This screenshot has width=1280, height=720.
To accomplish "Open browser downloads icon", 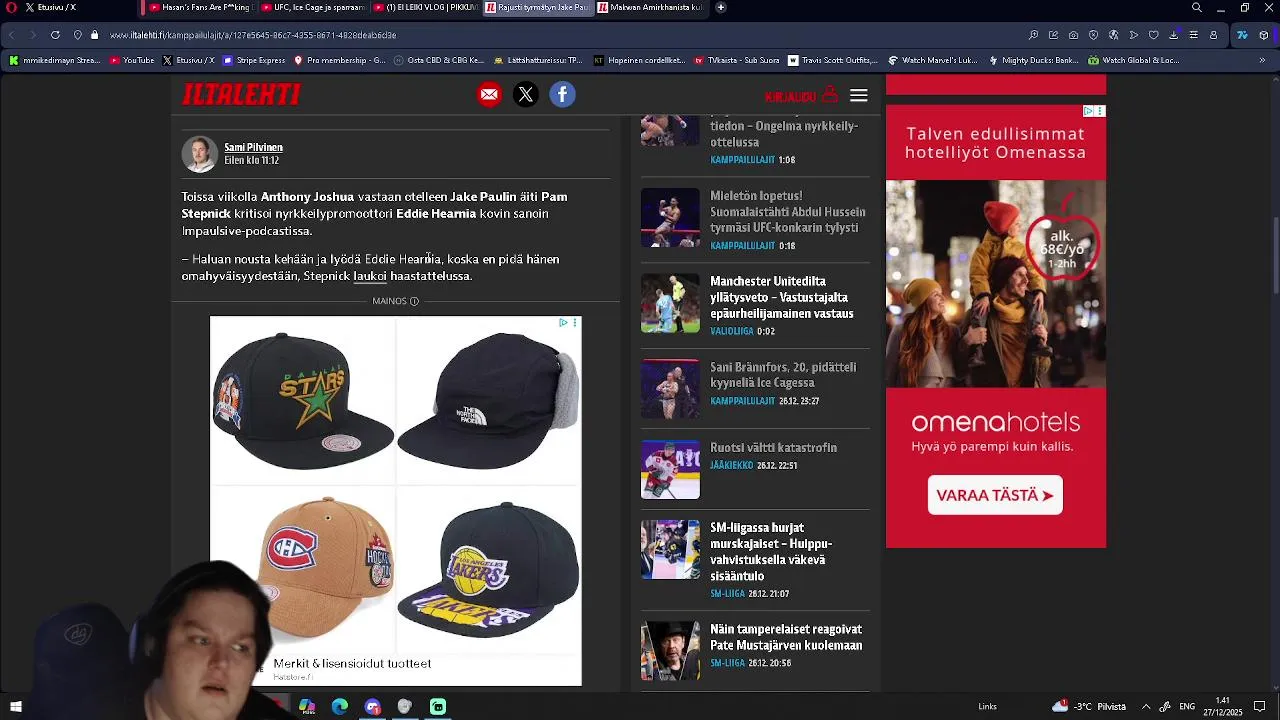I will (x=1173, y=35).
